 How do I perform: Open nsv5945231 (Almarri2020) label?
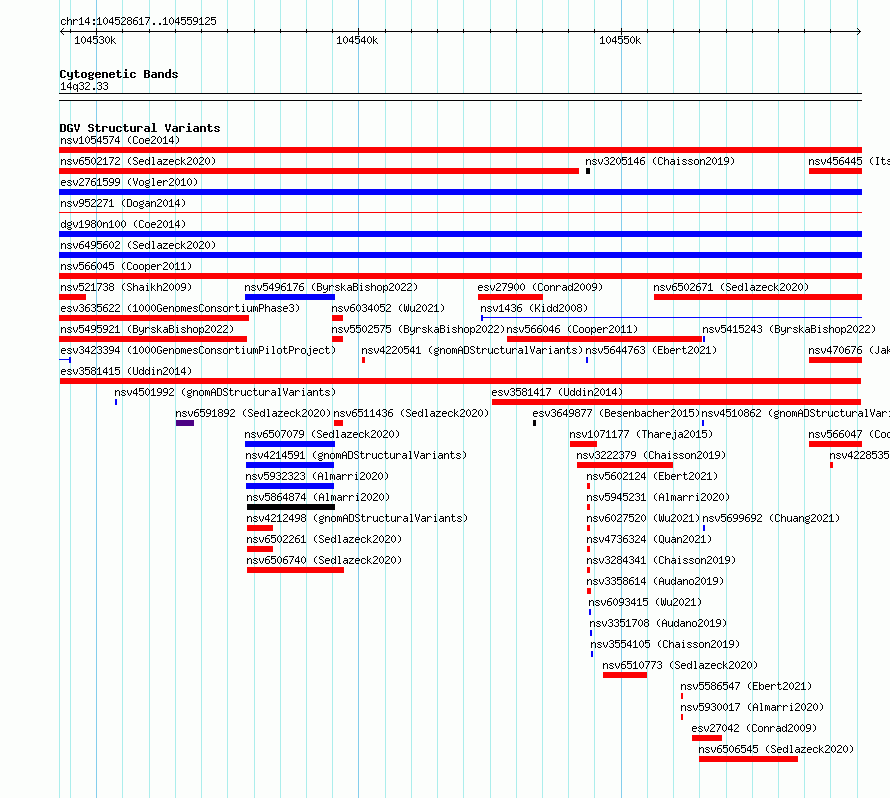pos(658,497)
